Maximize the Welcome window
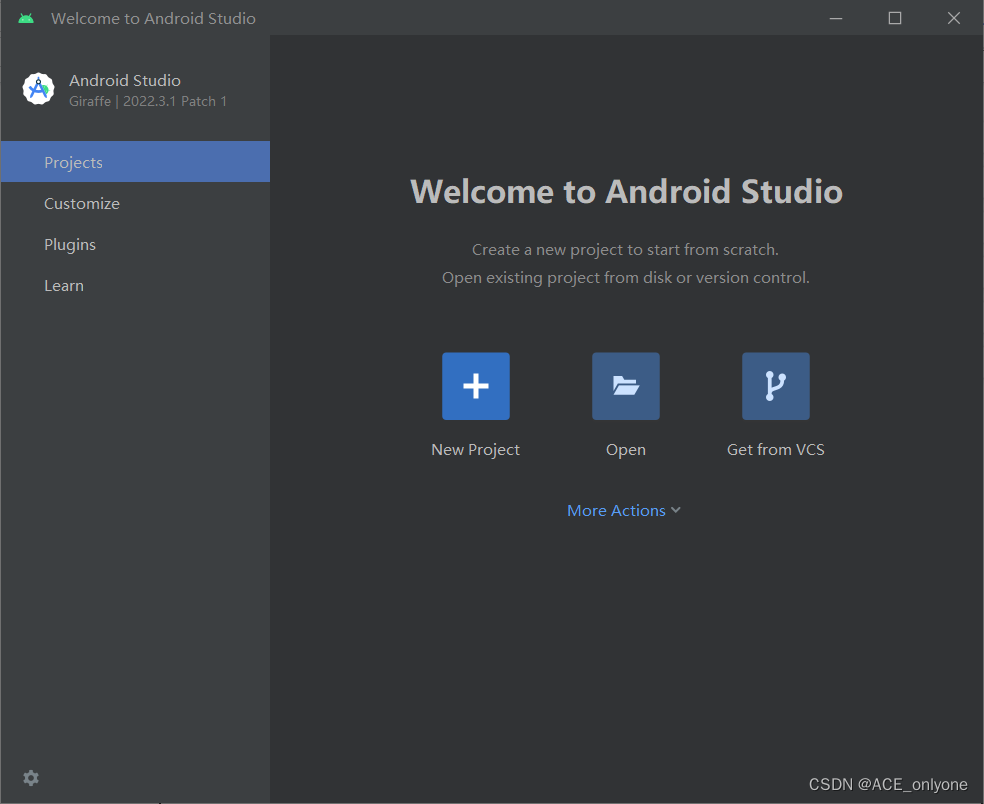 (x=895, y=18)
